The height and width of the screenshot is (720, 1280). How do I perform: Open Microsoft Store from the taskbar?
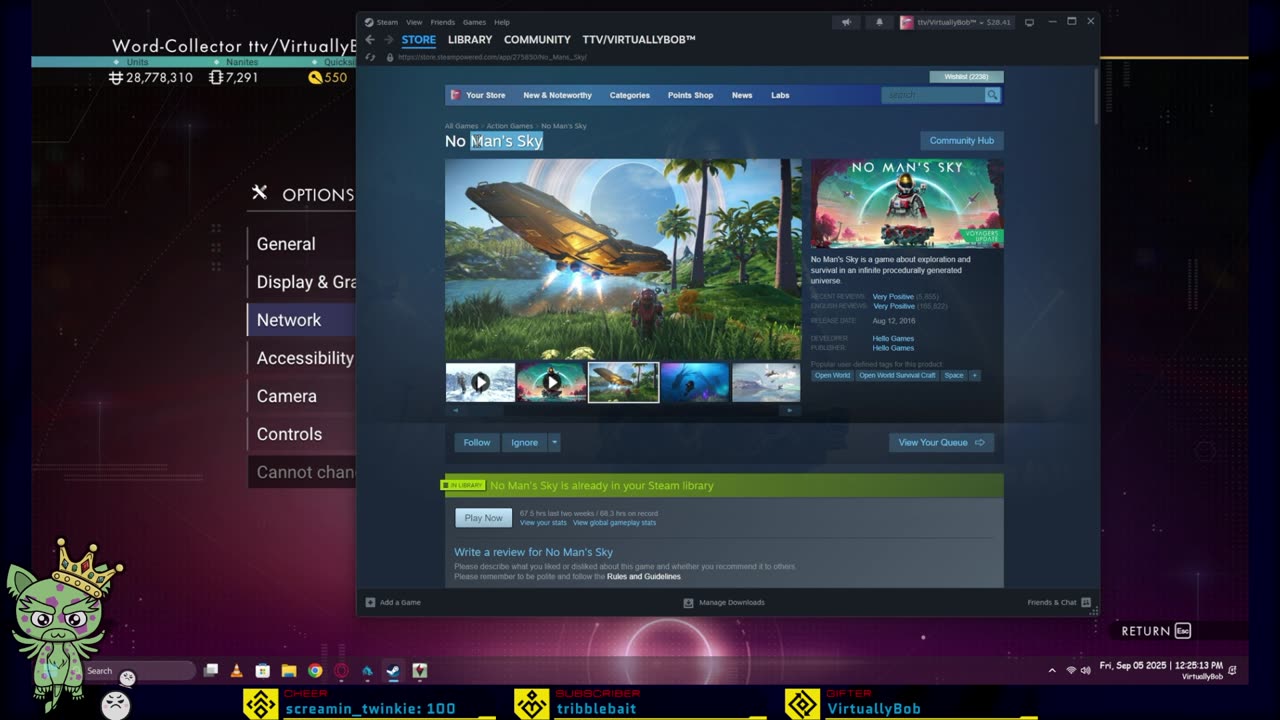[262, 671]
